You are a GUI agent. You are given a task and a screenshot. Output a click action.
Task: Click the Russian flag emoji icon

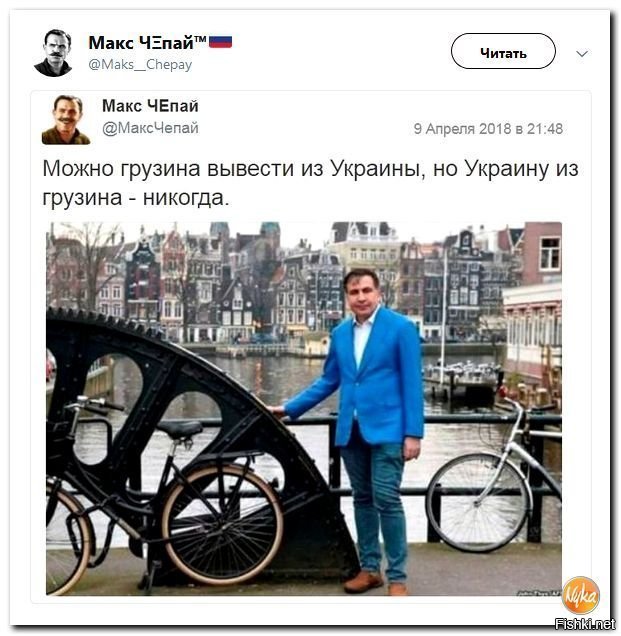pos(220,42)
